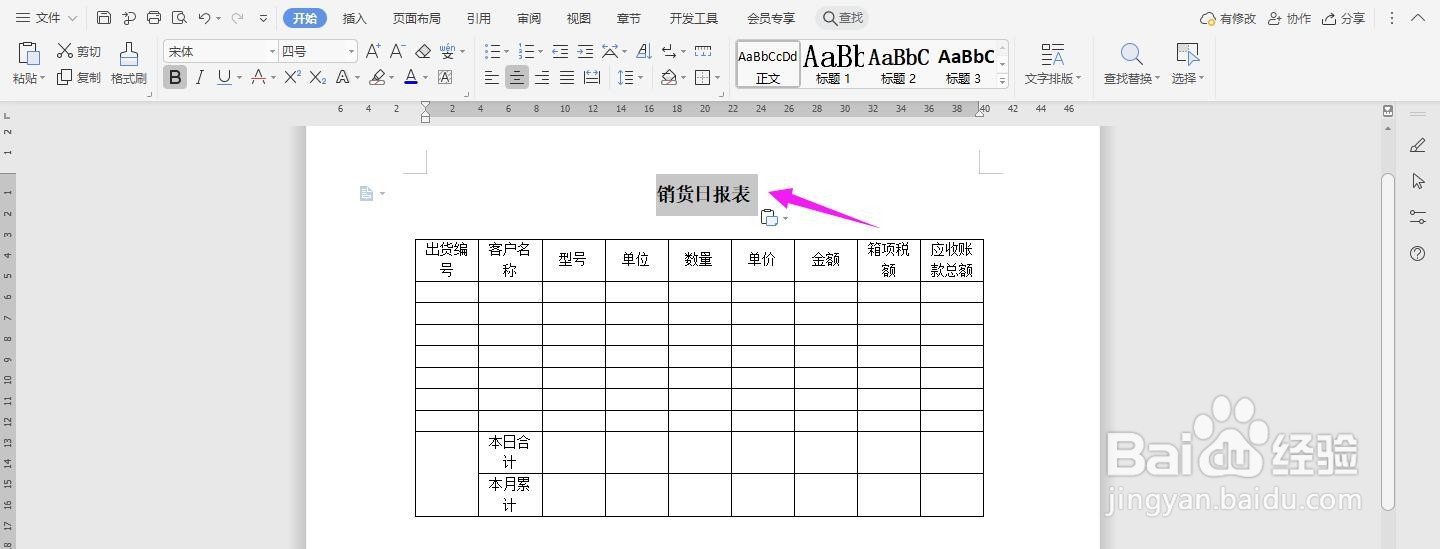The height and width of the screenshot is (549, 1440).
Task: Click the pen icon in right sidebar
Action: (1417, 145)
